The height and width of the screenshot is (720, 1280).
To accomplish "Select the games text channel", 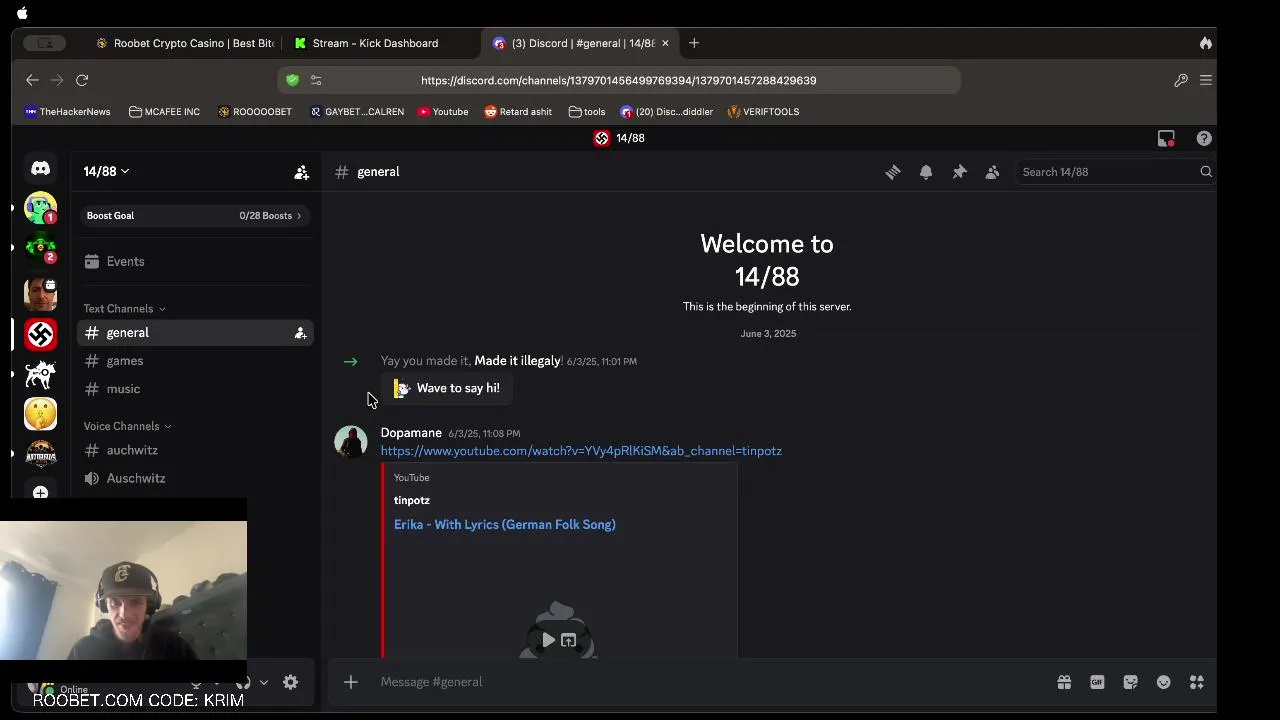I will [x=195, y=361].
